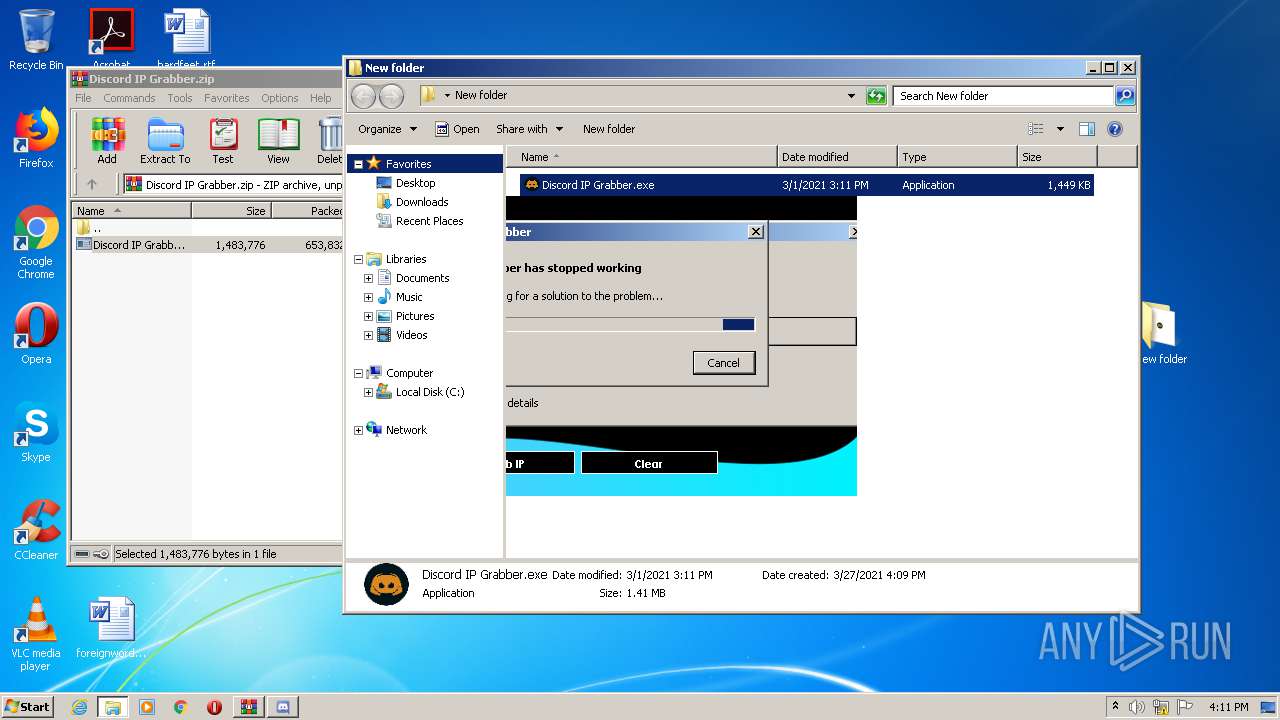Viewport: 1280px width, 720px height.
Task: Click the Test icon in WinRAR
Action: pos(223,141)
